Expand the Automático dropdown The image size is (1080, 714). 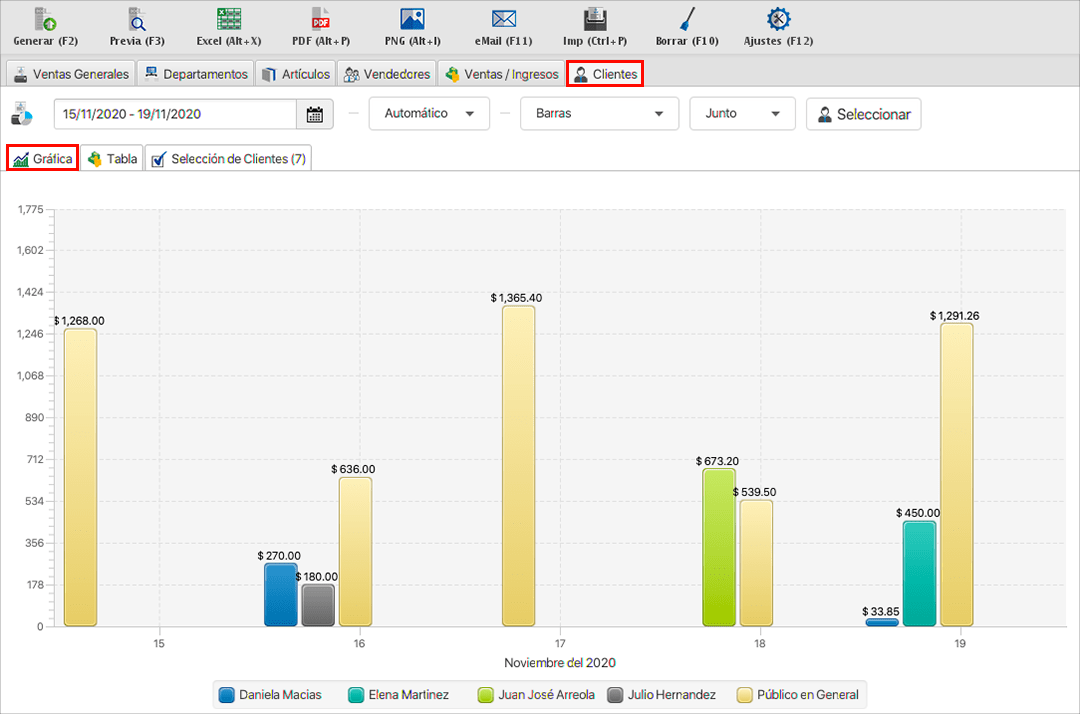pyautogui.click(x=429, y=114)
